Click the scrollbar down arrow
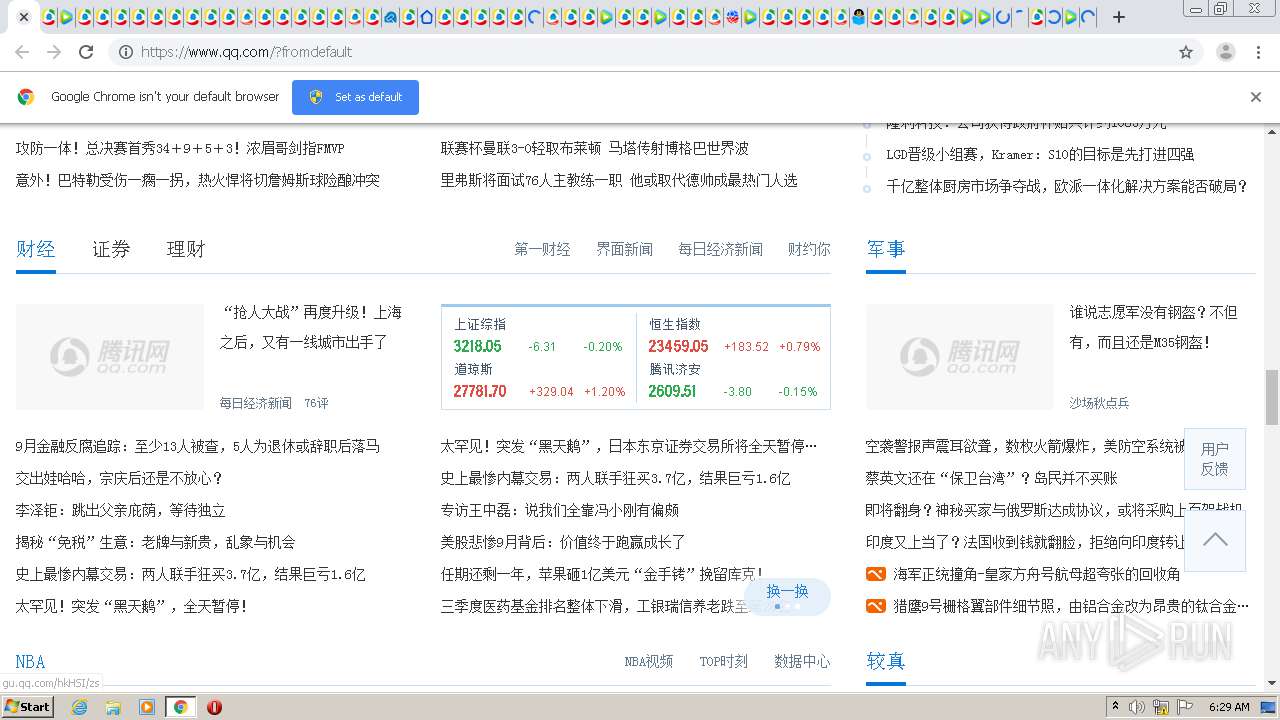The width and height of the screenshot is (1280, 720). pyautogui.click(x=1271, y=684)
